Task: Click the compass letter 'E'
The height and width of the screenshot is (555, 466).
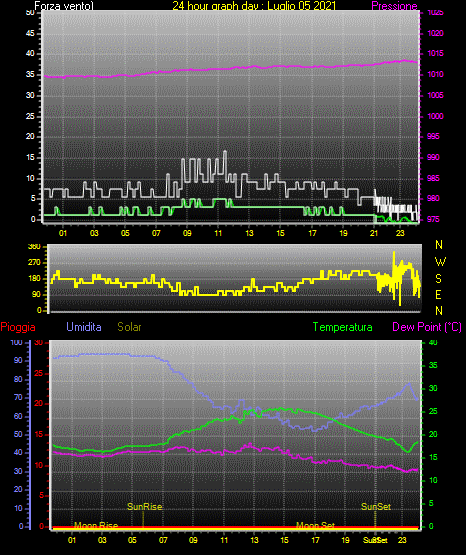Action: (x=438, y=294)
